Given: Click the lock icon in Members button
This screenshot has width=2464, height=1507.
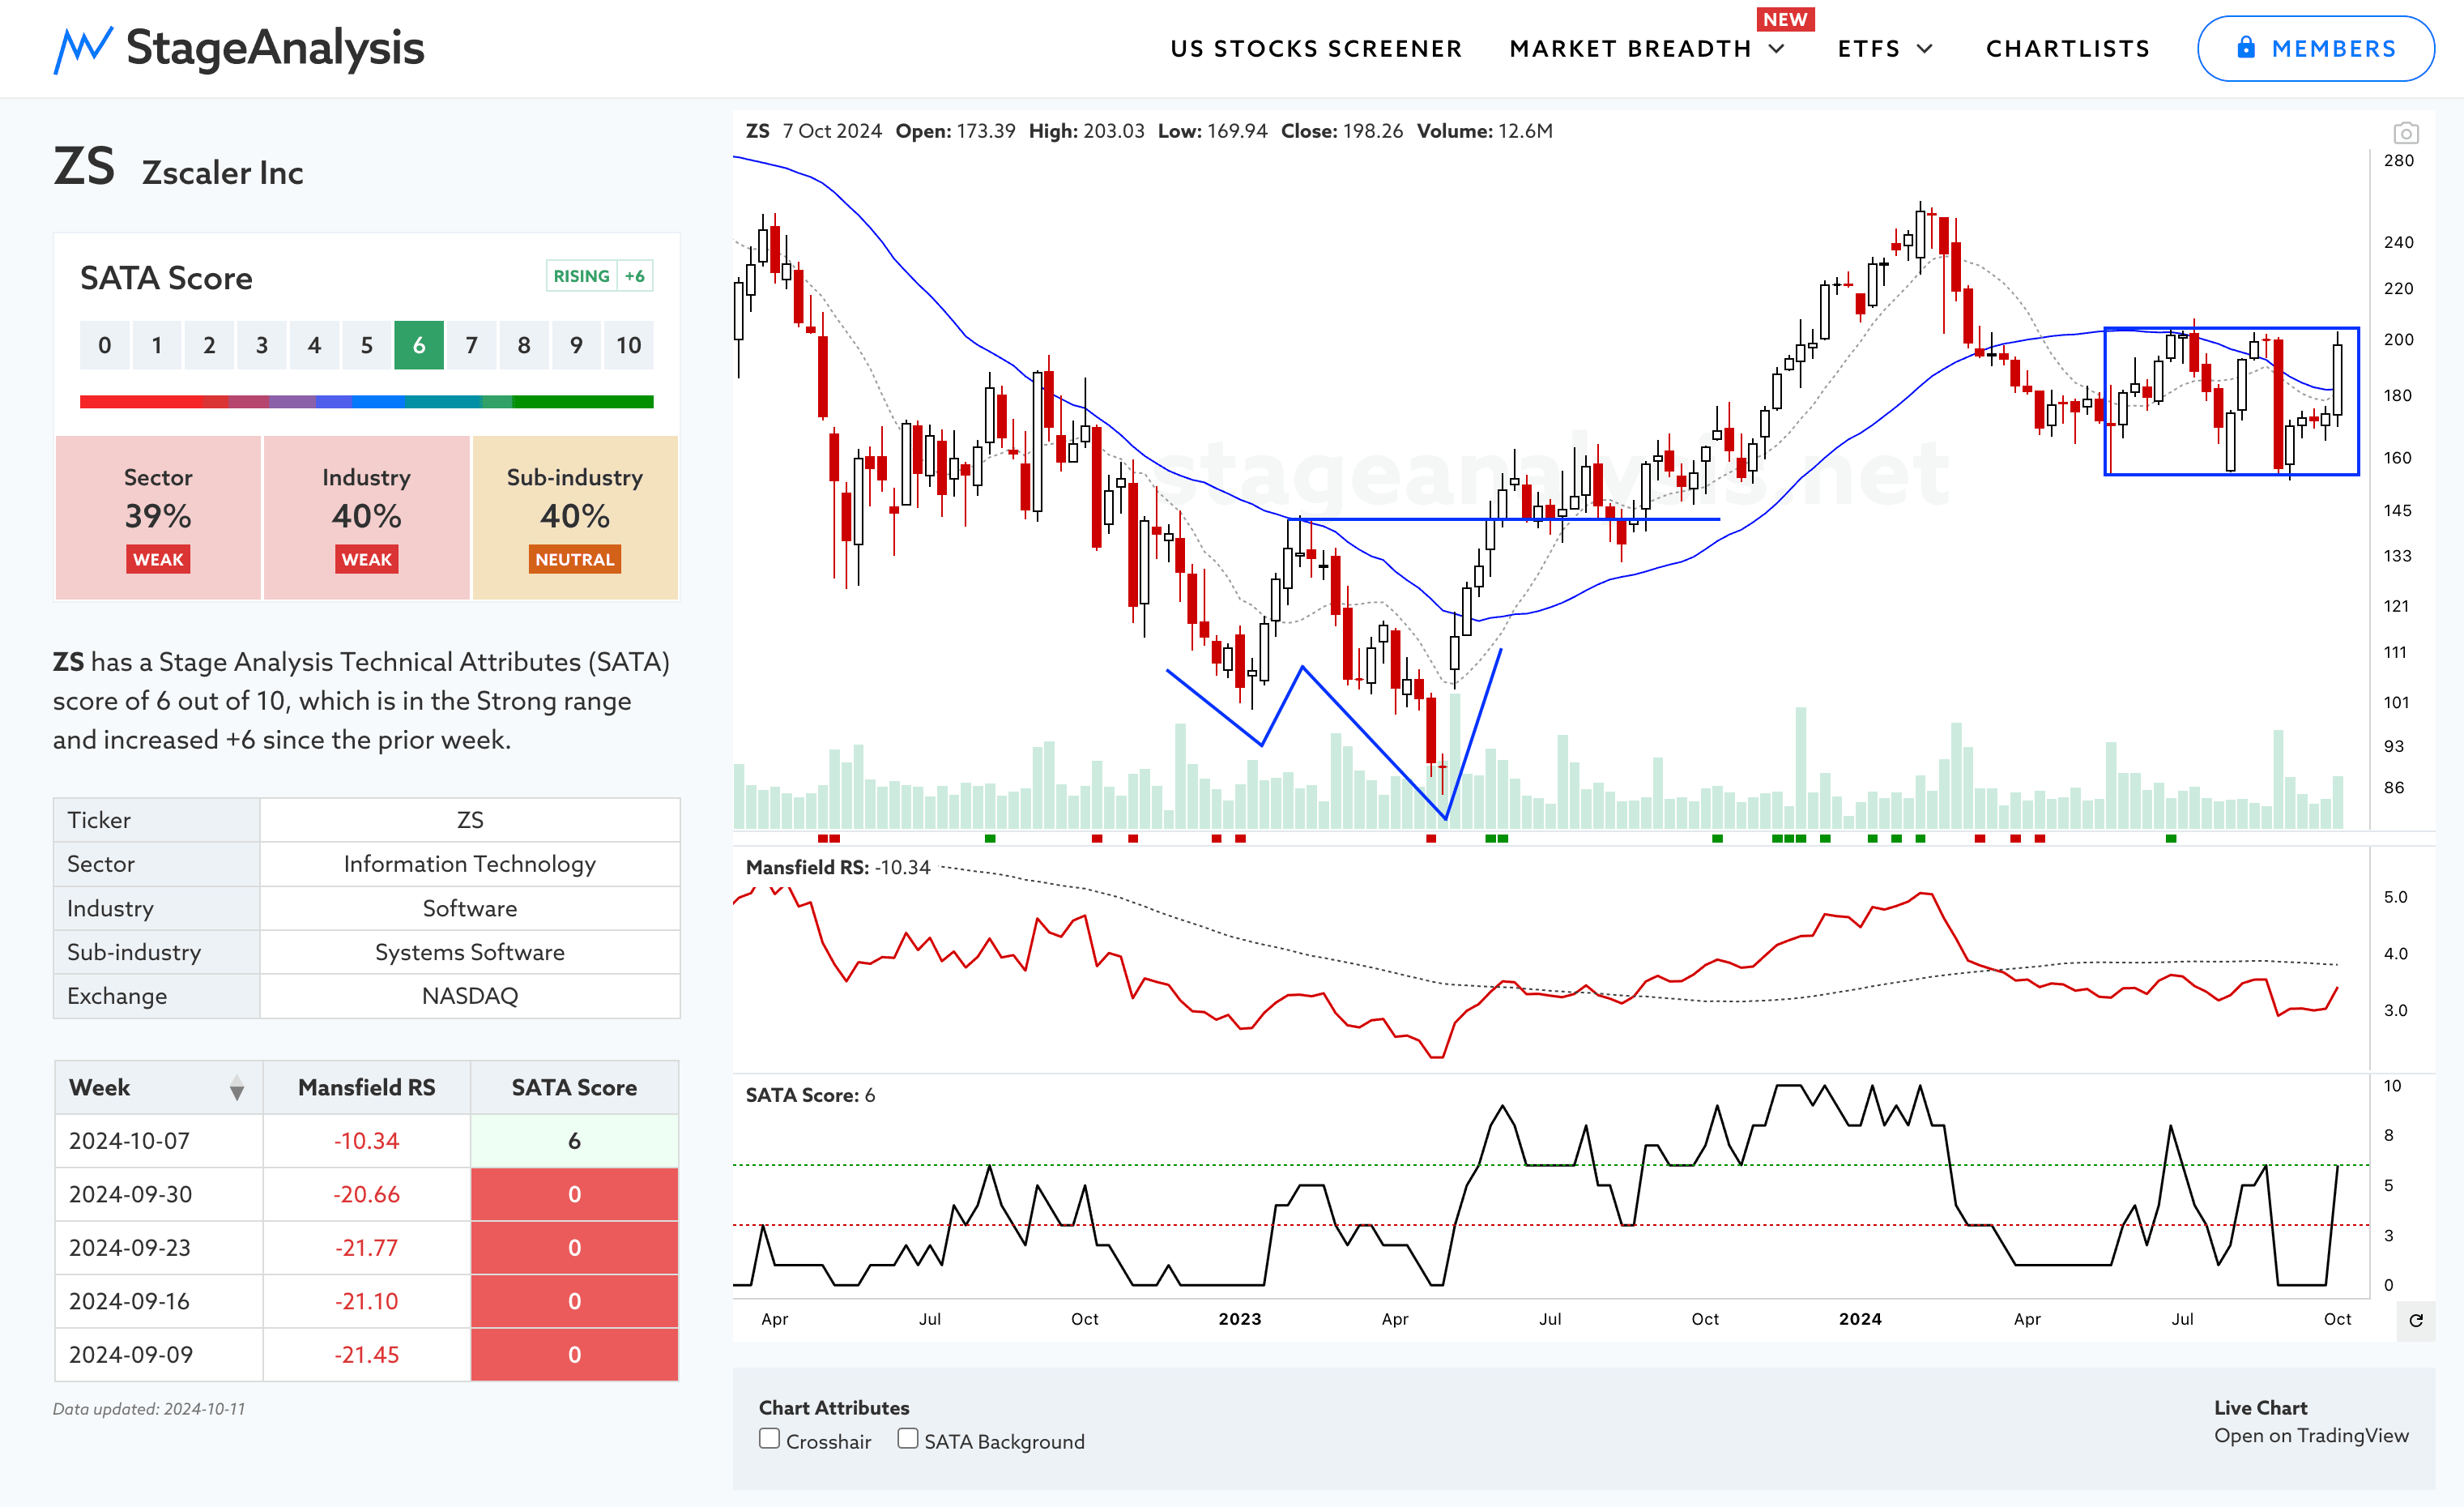Looking at the screenshot, I should pyautogui.click(x=2246, y=47).
